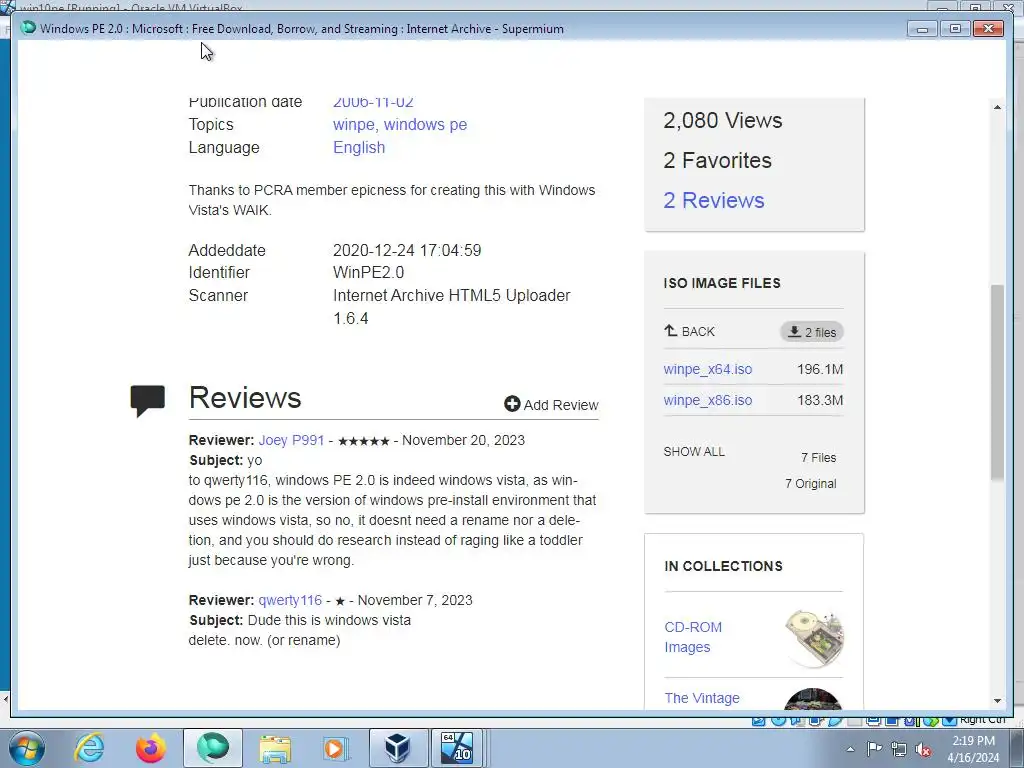Open The Vintage collection link
This screenshot has width=1024, height=768.
click(702, 698)
